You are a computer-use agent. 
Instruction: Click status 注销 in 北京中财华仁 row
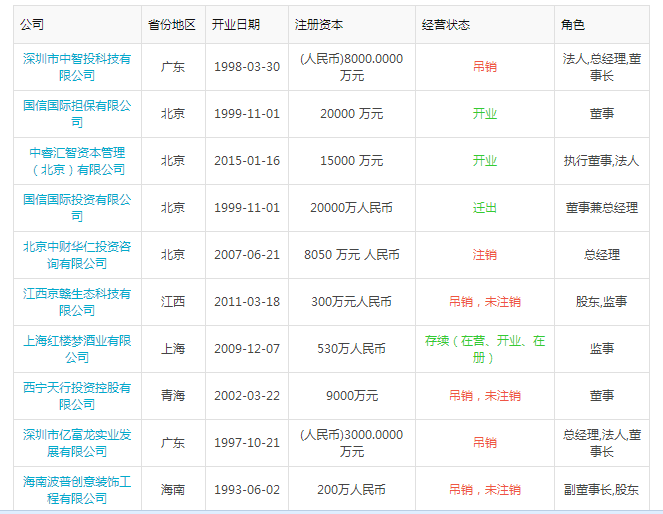point(485,254)
